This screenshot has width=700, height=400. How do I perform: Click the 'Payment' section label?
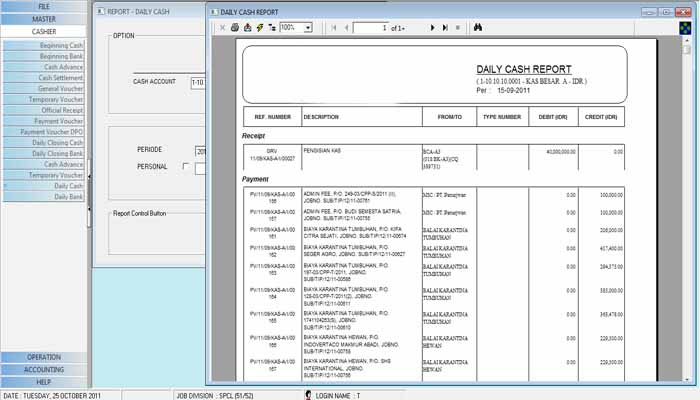tap(255, 179)
